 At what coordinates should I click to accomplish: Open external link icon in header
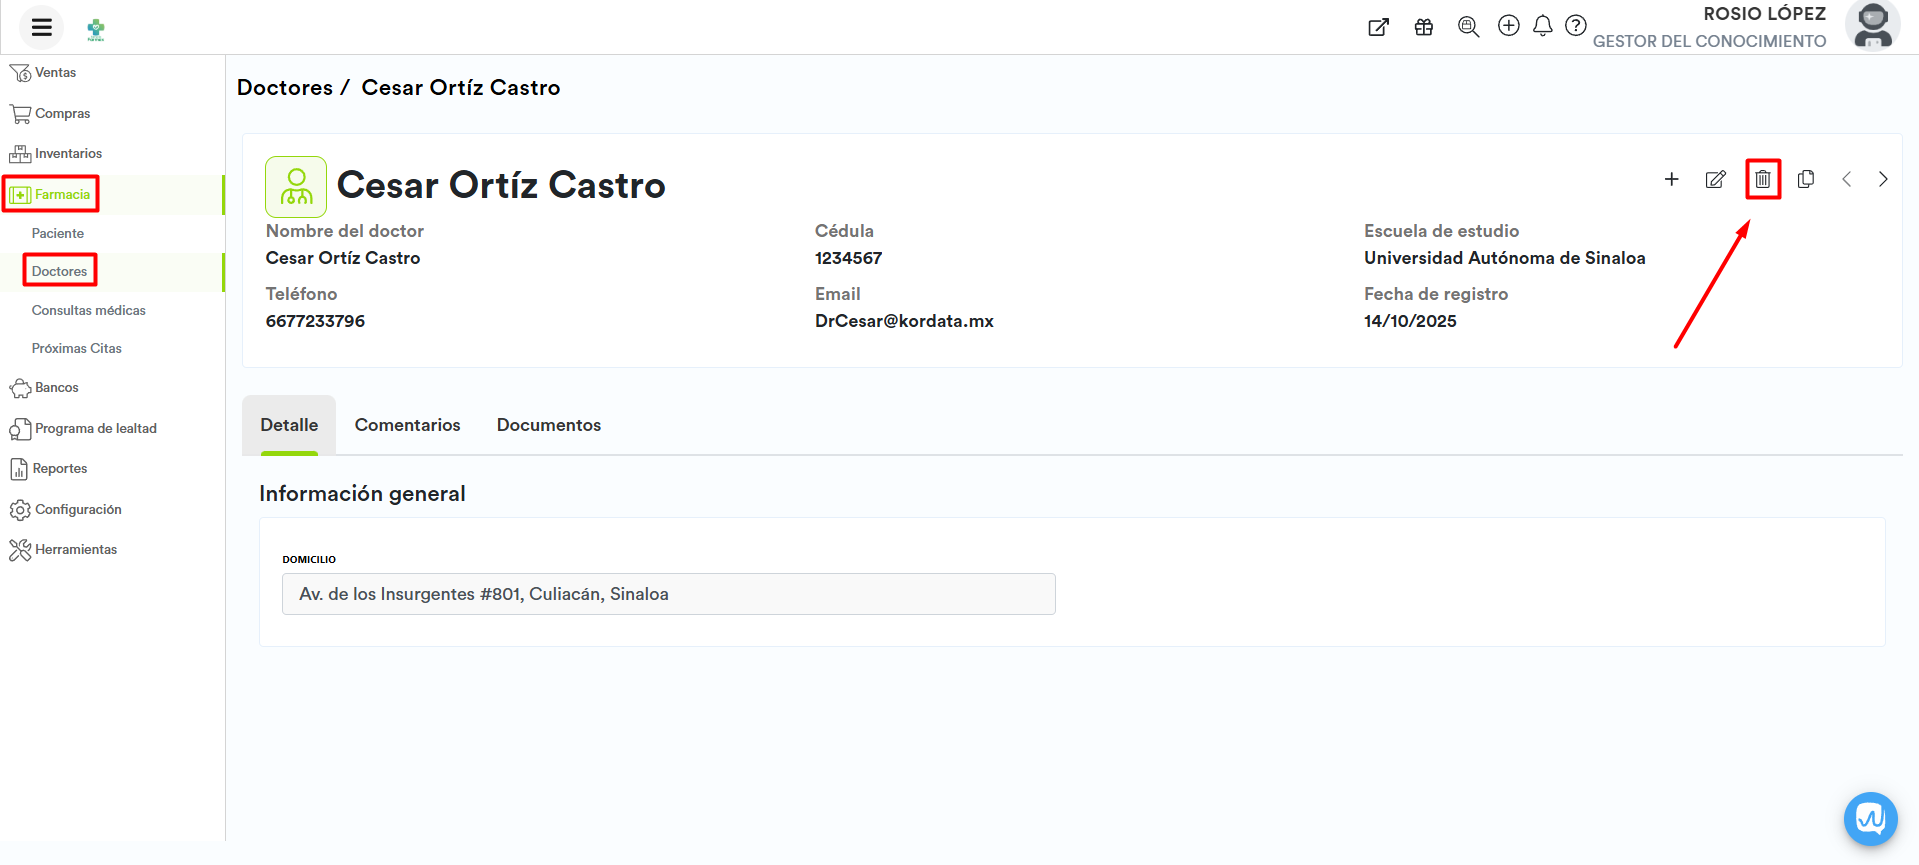pos(1378,27)
